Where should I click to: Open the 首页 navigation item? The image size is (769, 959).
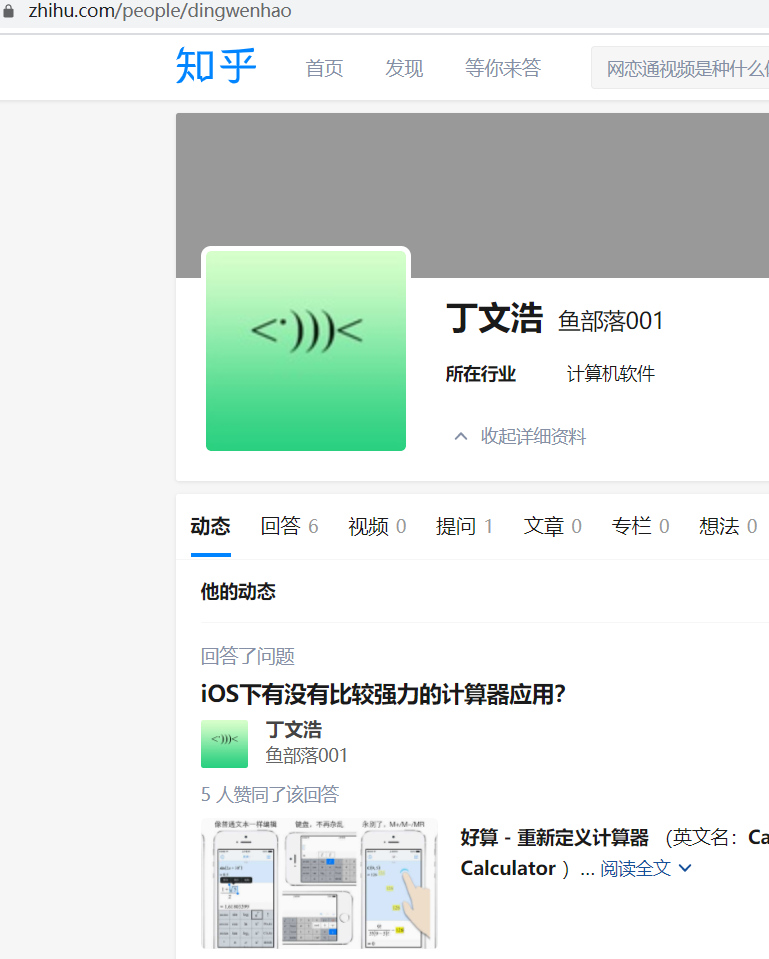(x=324, y=68)
